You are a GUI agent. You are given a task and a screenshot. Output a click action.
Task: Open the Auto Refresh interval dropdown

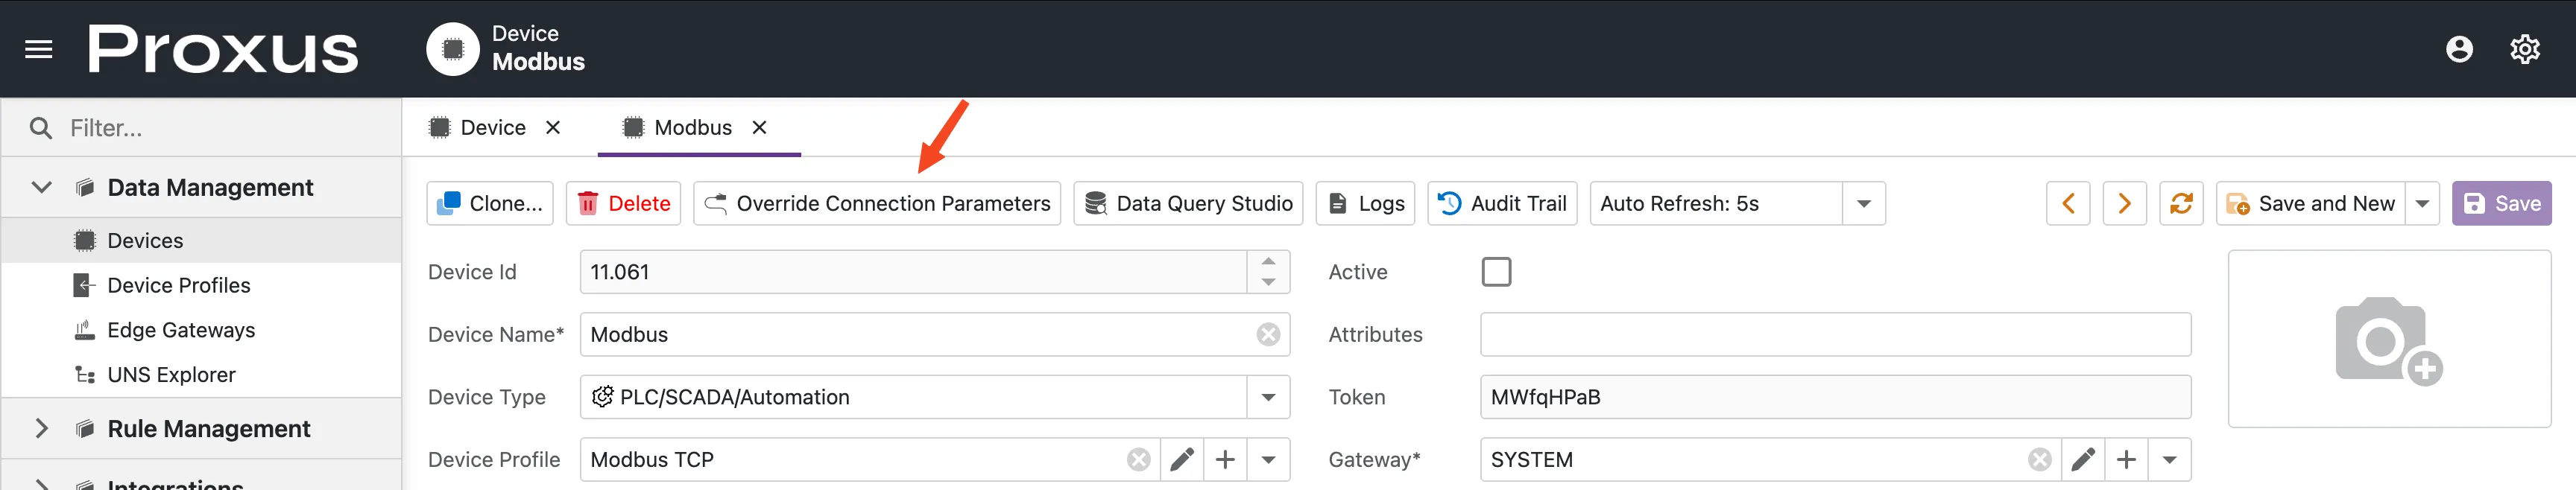pos(1863,204)
